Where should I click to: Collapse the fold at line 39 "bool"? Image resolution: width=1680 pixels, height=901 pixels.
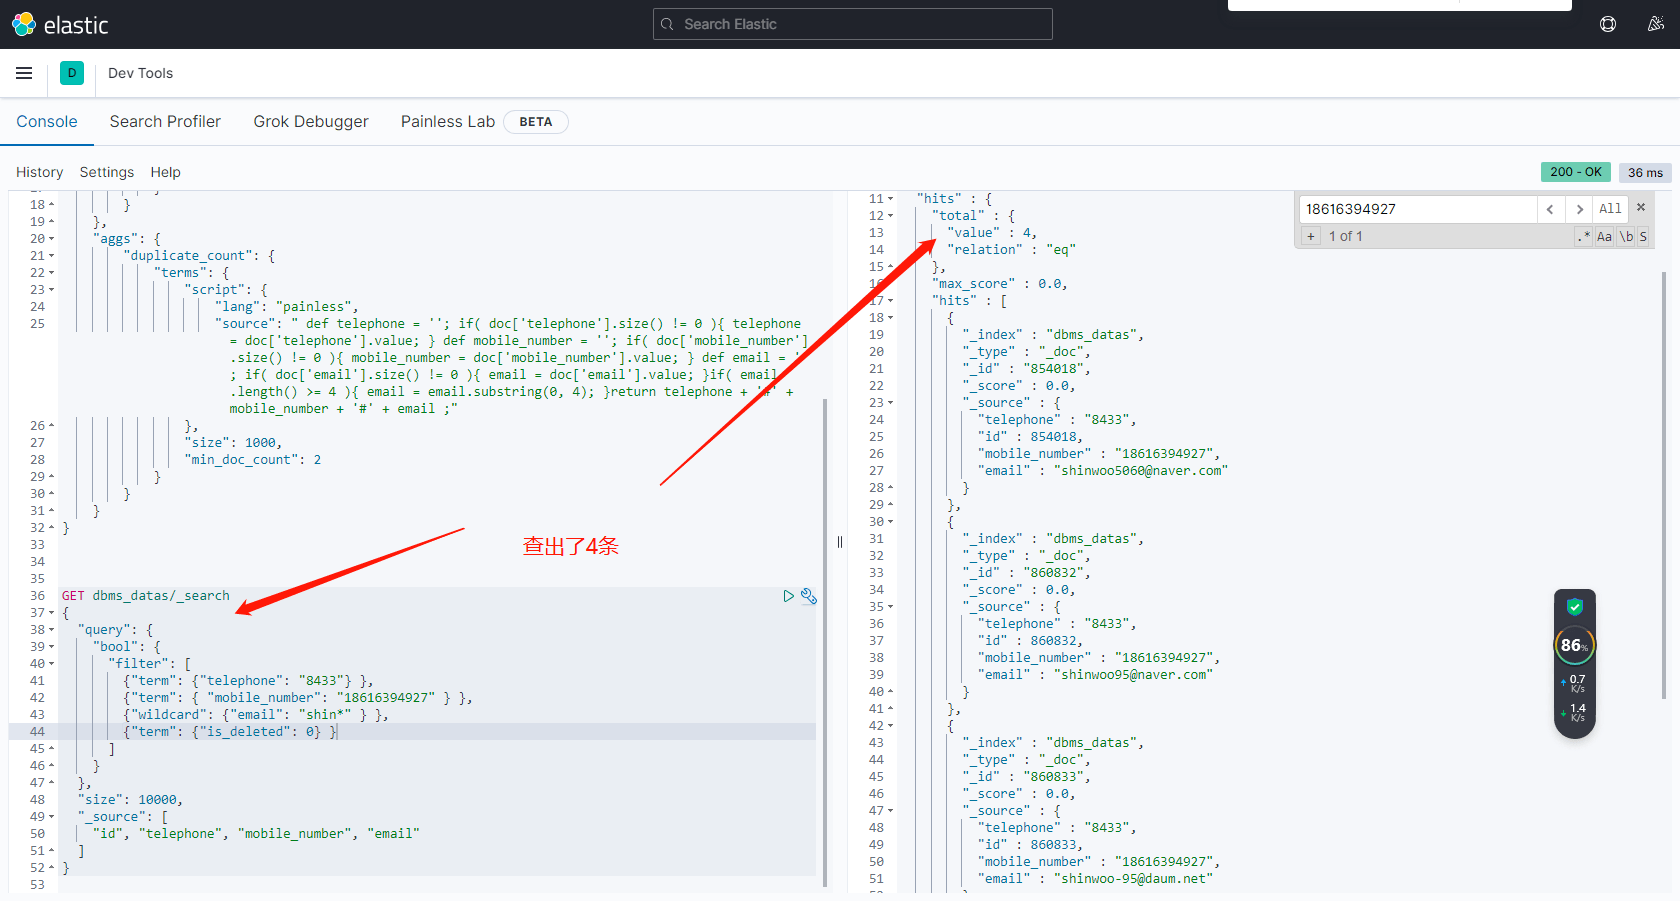pyautogui.click(x=52, y=647)
